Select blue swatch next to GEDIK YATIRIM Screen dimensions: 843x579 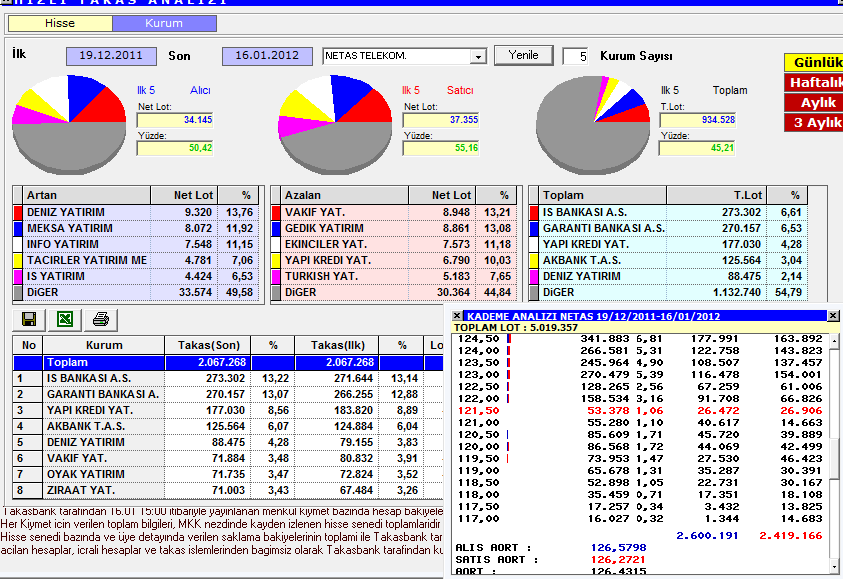pyautogui.click(x=276, y=228)
